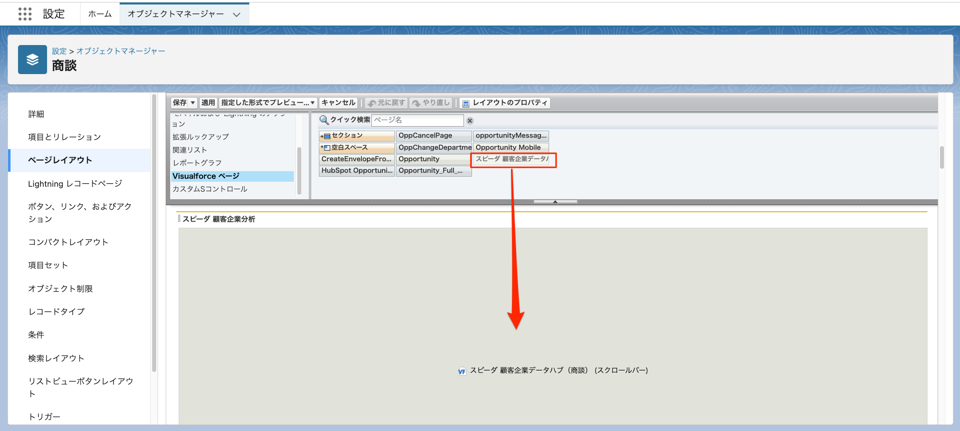Select Visualforce ページ in palette category list
Image resolution: width=960 pixels, height=431 pixels.
pyautogui.click(x=206, y=176)
